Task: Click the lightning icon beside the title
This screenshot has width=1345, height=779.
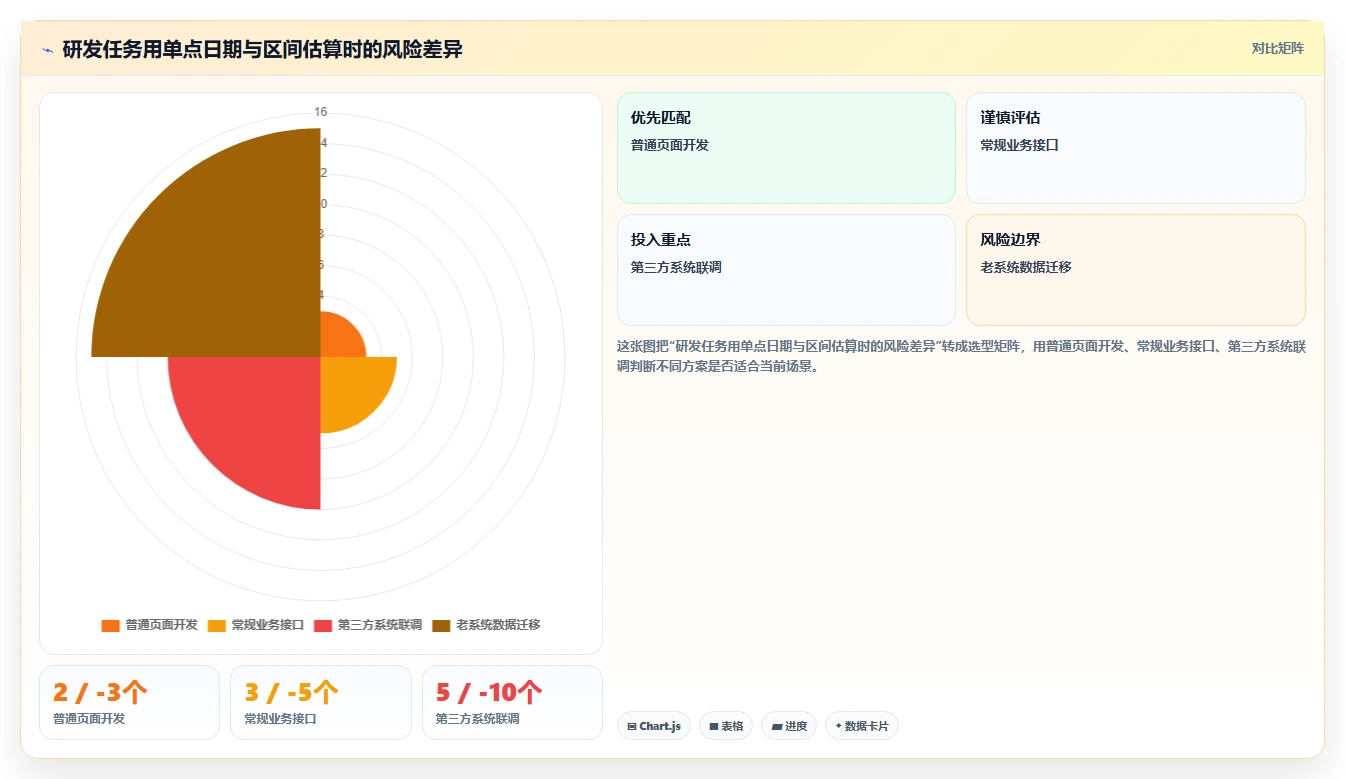Action: coord(47,49)
